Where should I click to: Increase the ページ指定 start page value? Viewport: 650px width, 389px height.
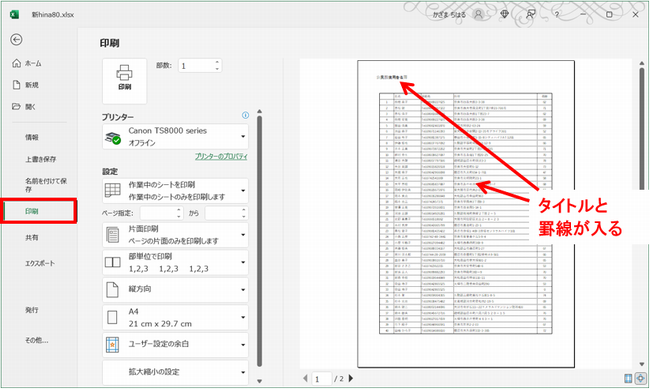[179, 210]
